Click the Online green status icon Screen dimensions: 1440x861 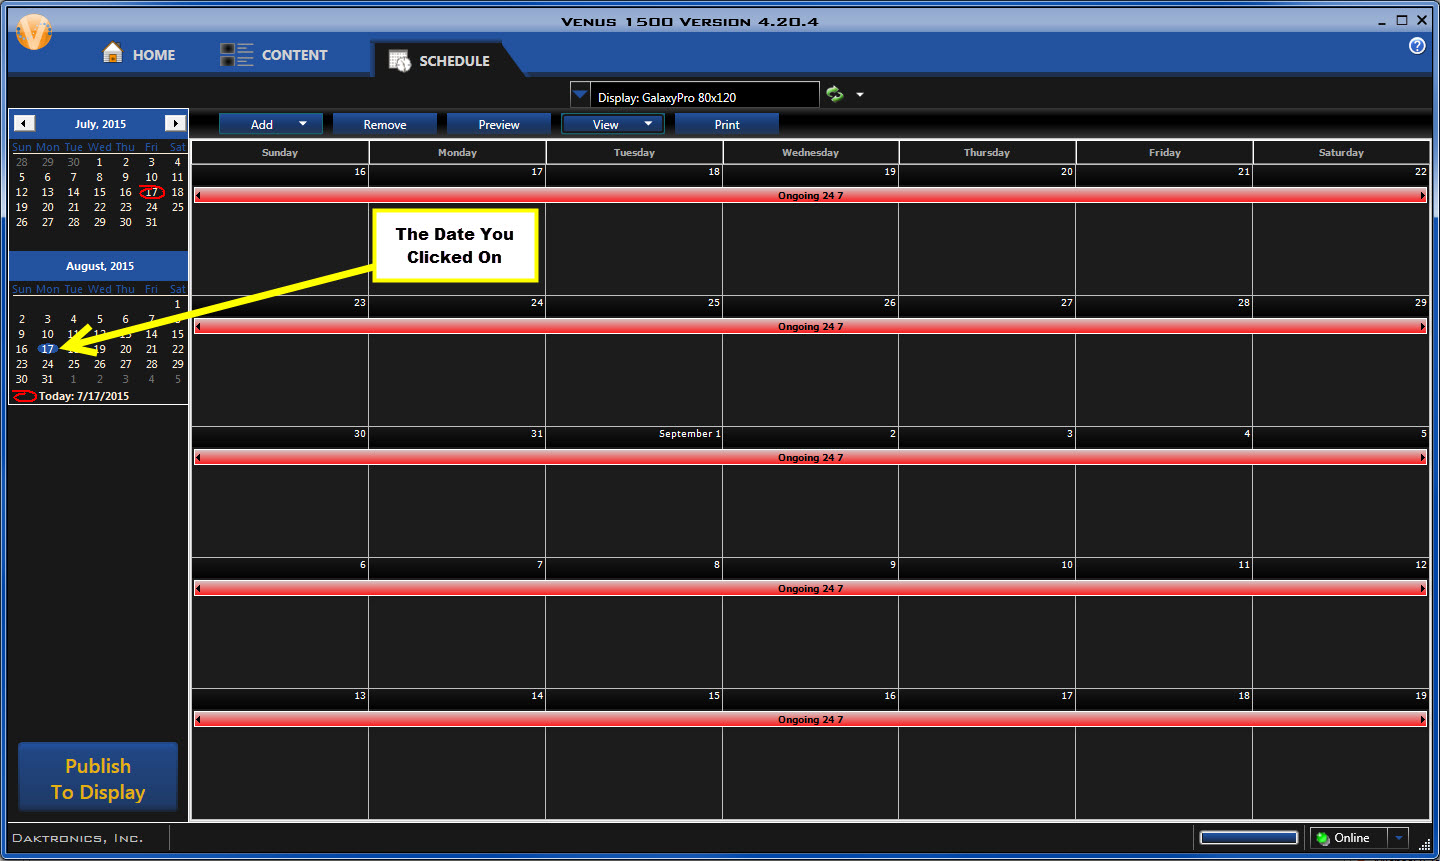(1323, 838)
